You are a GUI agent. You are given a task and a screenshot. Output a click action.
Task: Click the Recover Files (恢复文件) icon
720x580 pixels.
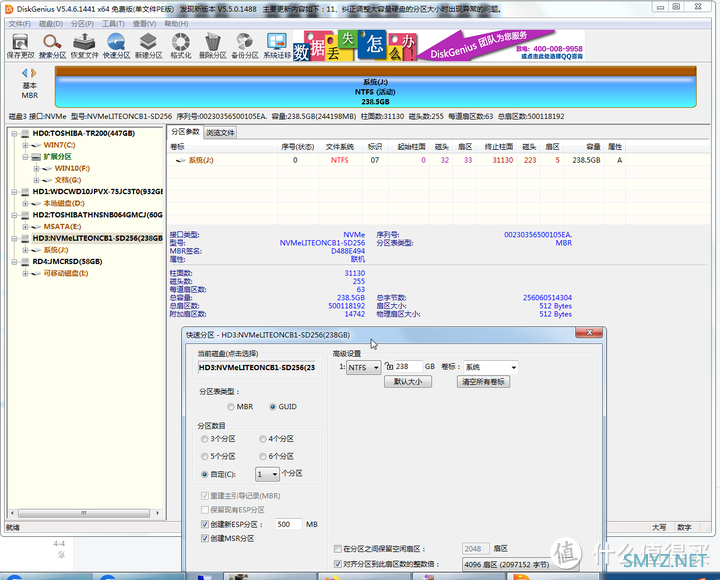click(84, 46)
